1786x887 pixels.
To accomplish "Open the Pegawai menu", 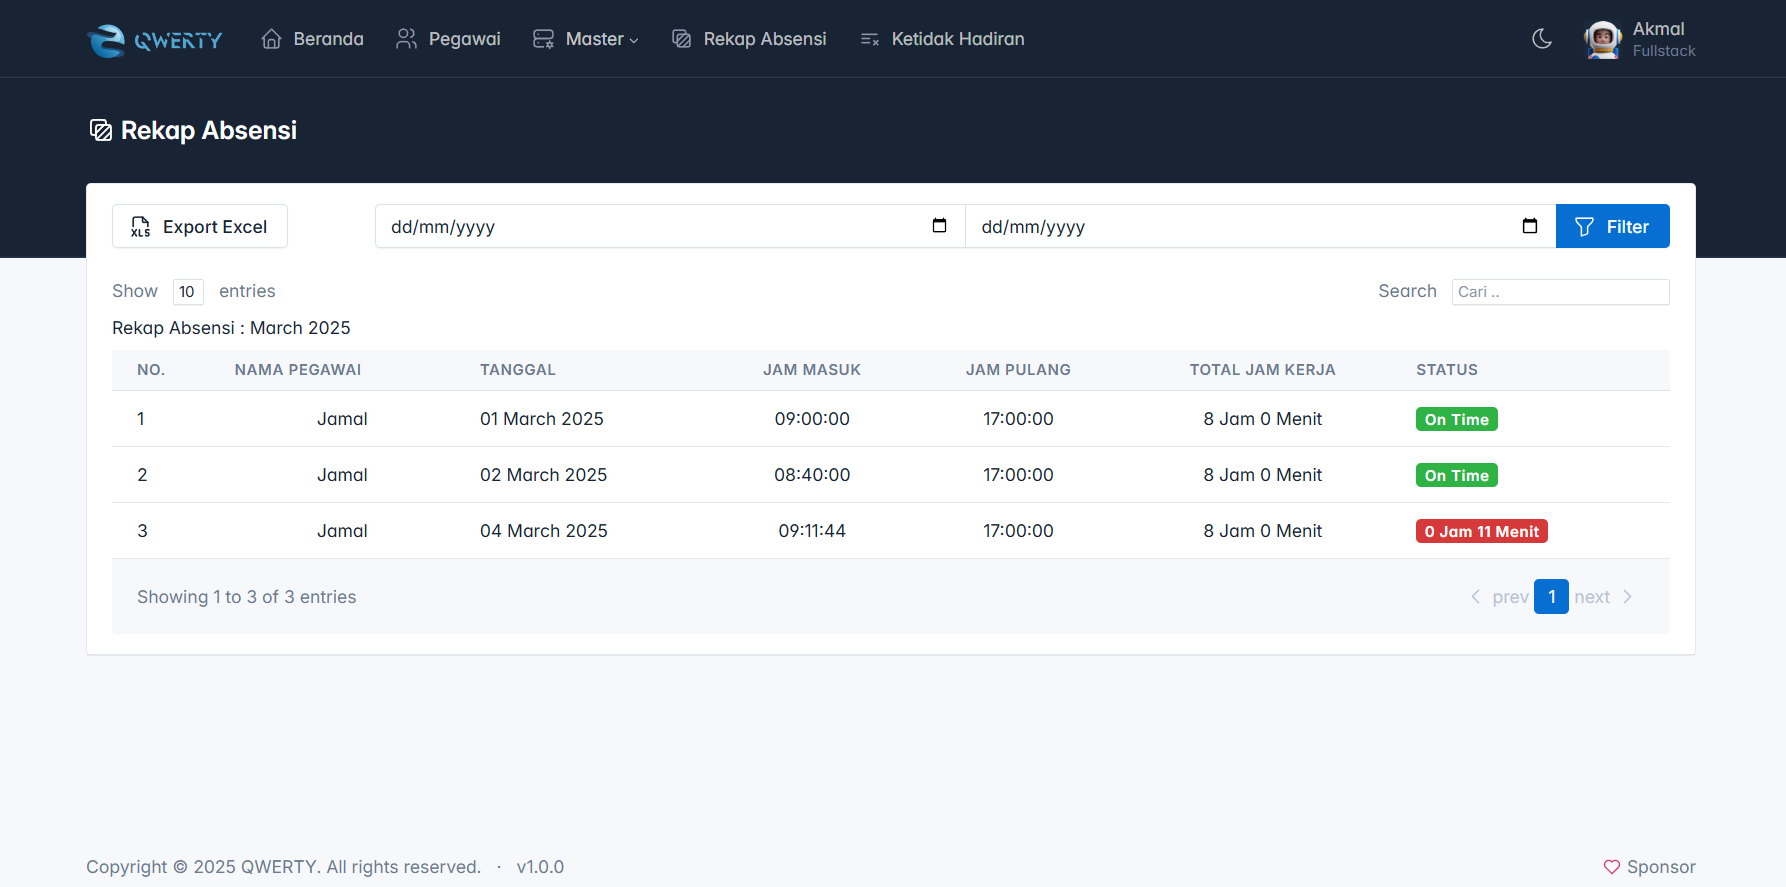I will click(x=448, y=39).
